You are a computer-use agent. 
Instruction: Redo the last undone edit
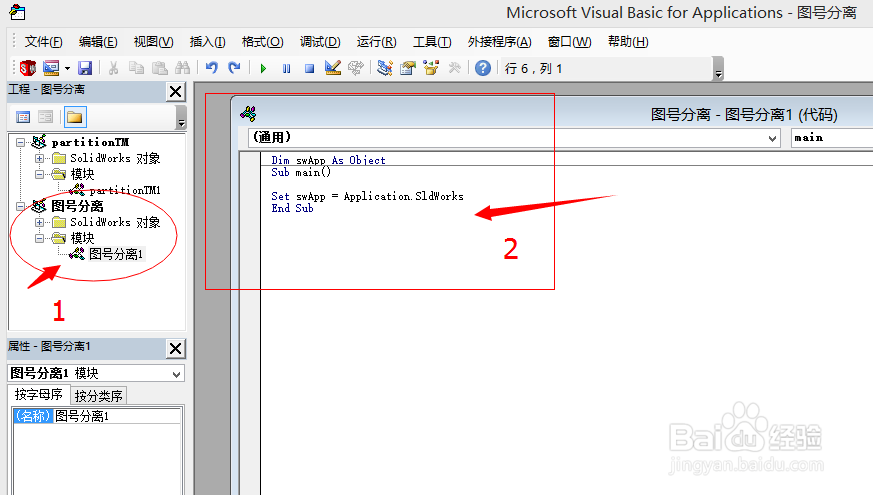(234, 68)
